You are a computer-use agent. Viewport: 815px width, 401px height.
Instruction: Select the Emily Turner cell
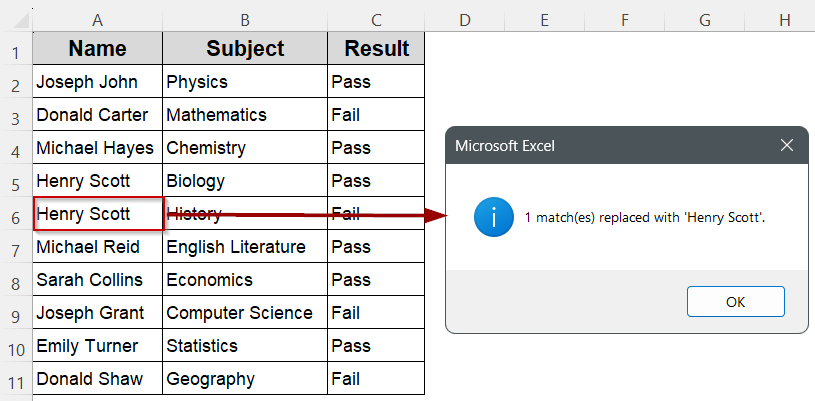click(97, 346)
